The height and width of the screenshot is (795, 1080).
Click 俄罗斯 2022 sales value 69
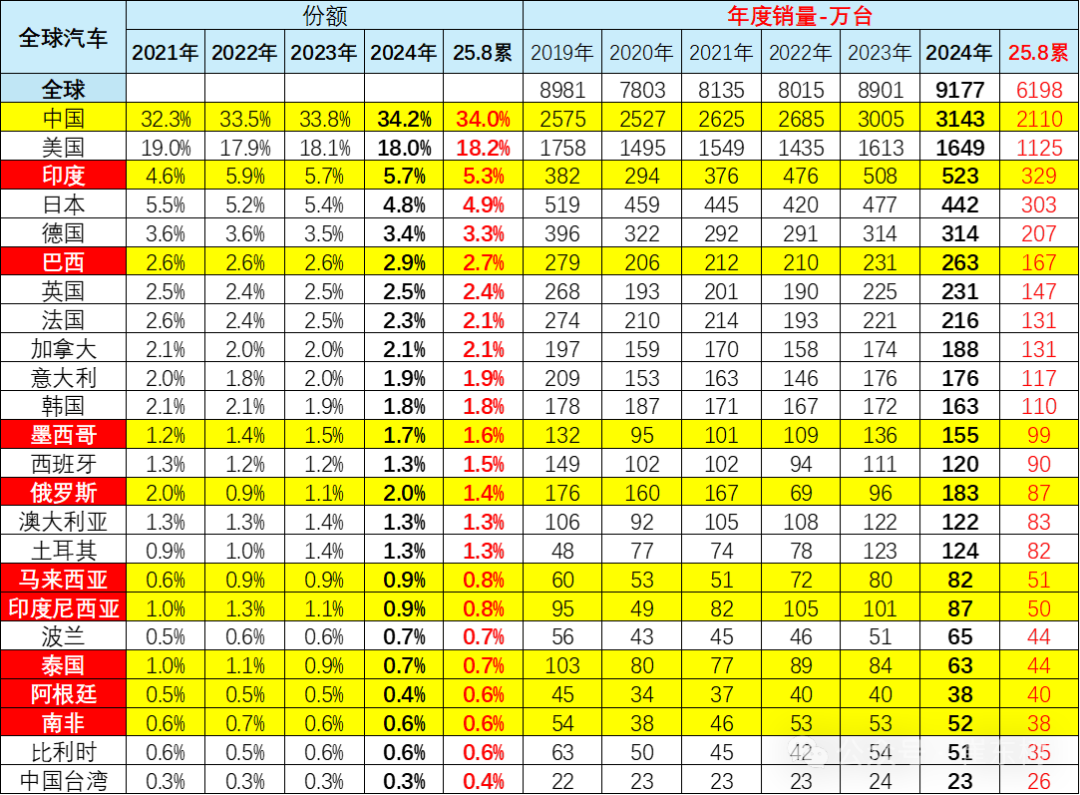coord(800,493)
